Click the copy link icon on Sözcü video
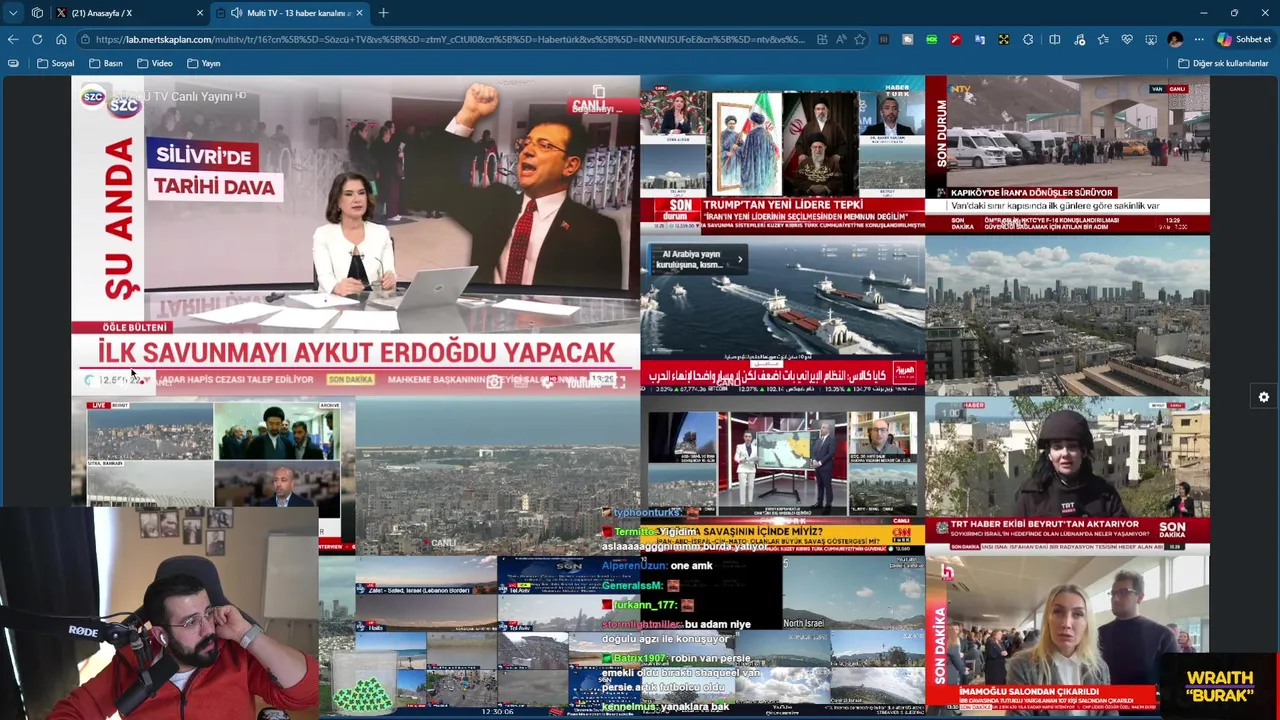1280x720 pixels. 599,92
